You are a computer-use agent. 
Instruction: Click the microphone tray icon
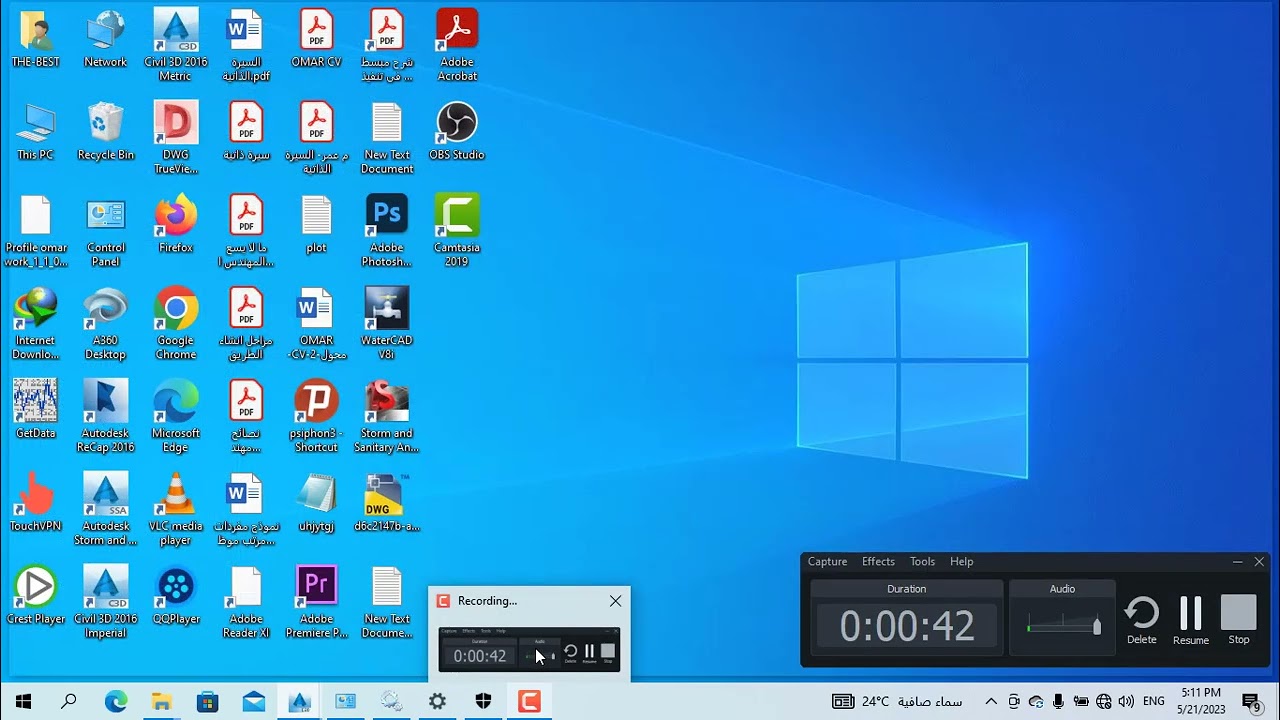point(1058,702)
